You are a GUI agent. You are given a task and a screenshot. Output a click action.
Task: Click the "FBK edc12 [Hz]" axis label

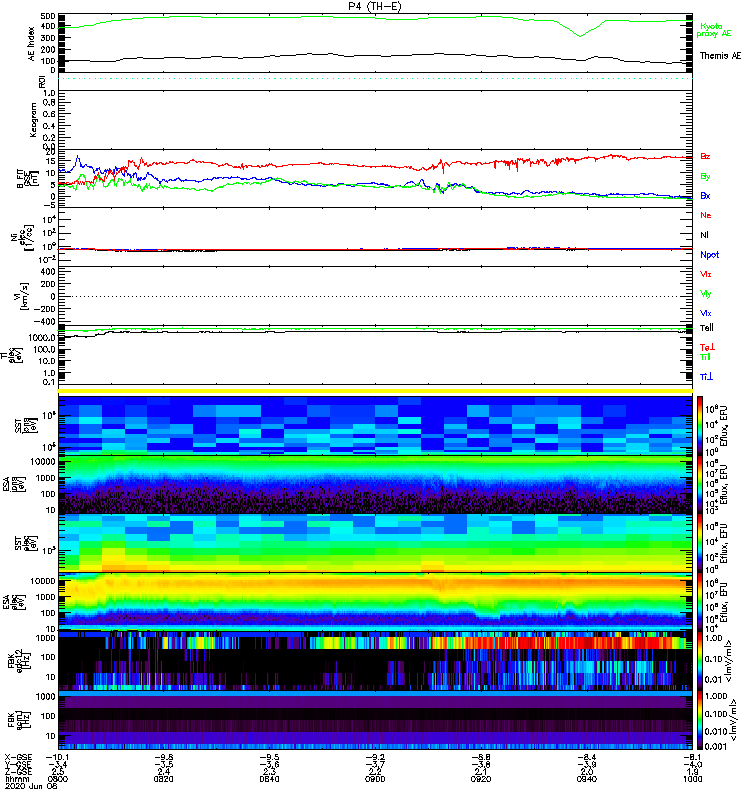pyautogui.click(x=20, y=661)
